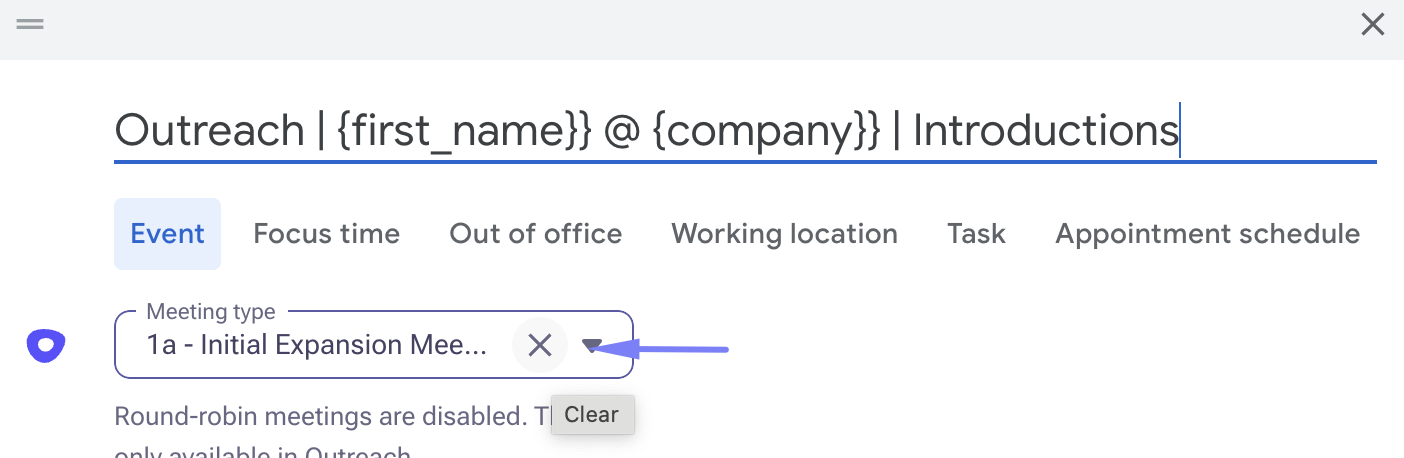This screenshot has width=1404, height=458.
Task: Click the purple Outreach logo icon
Action: (46, 346)
